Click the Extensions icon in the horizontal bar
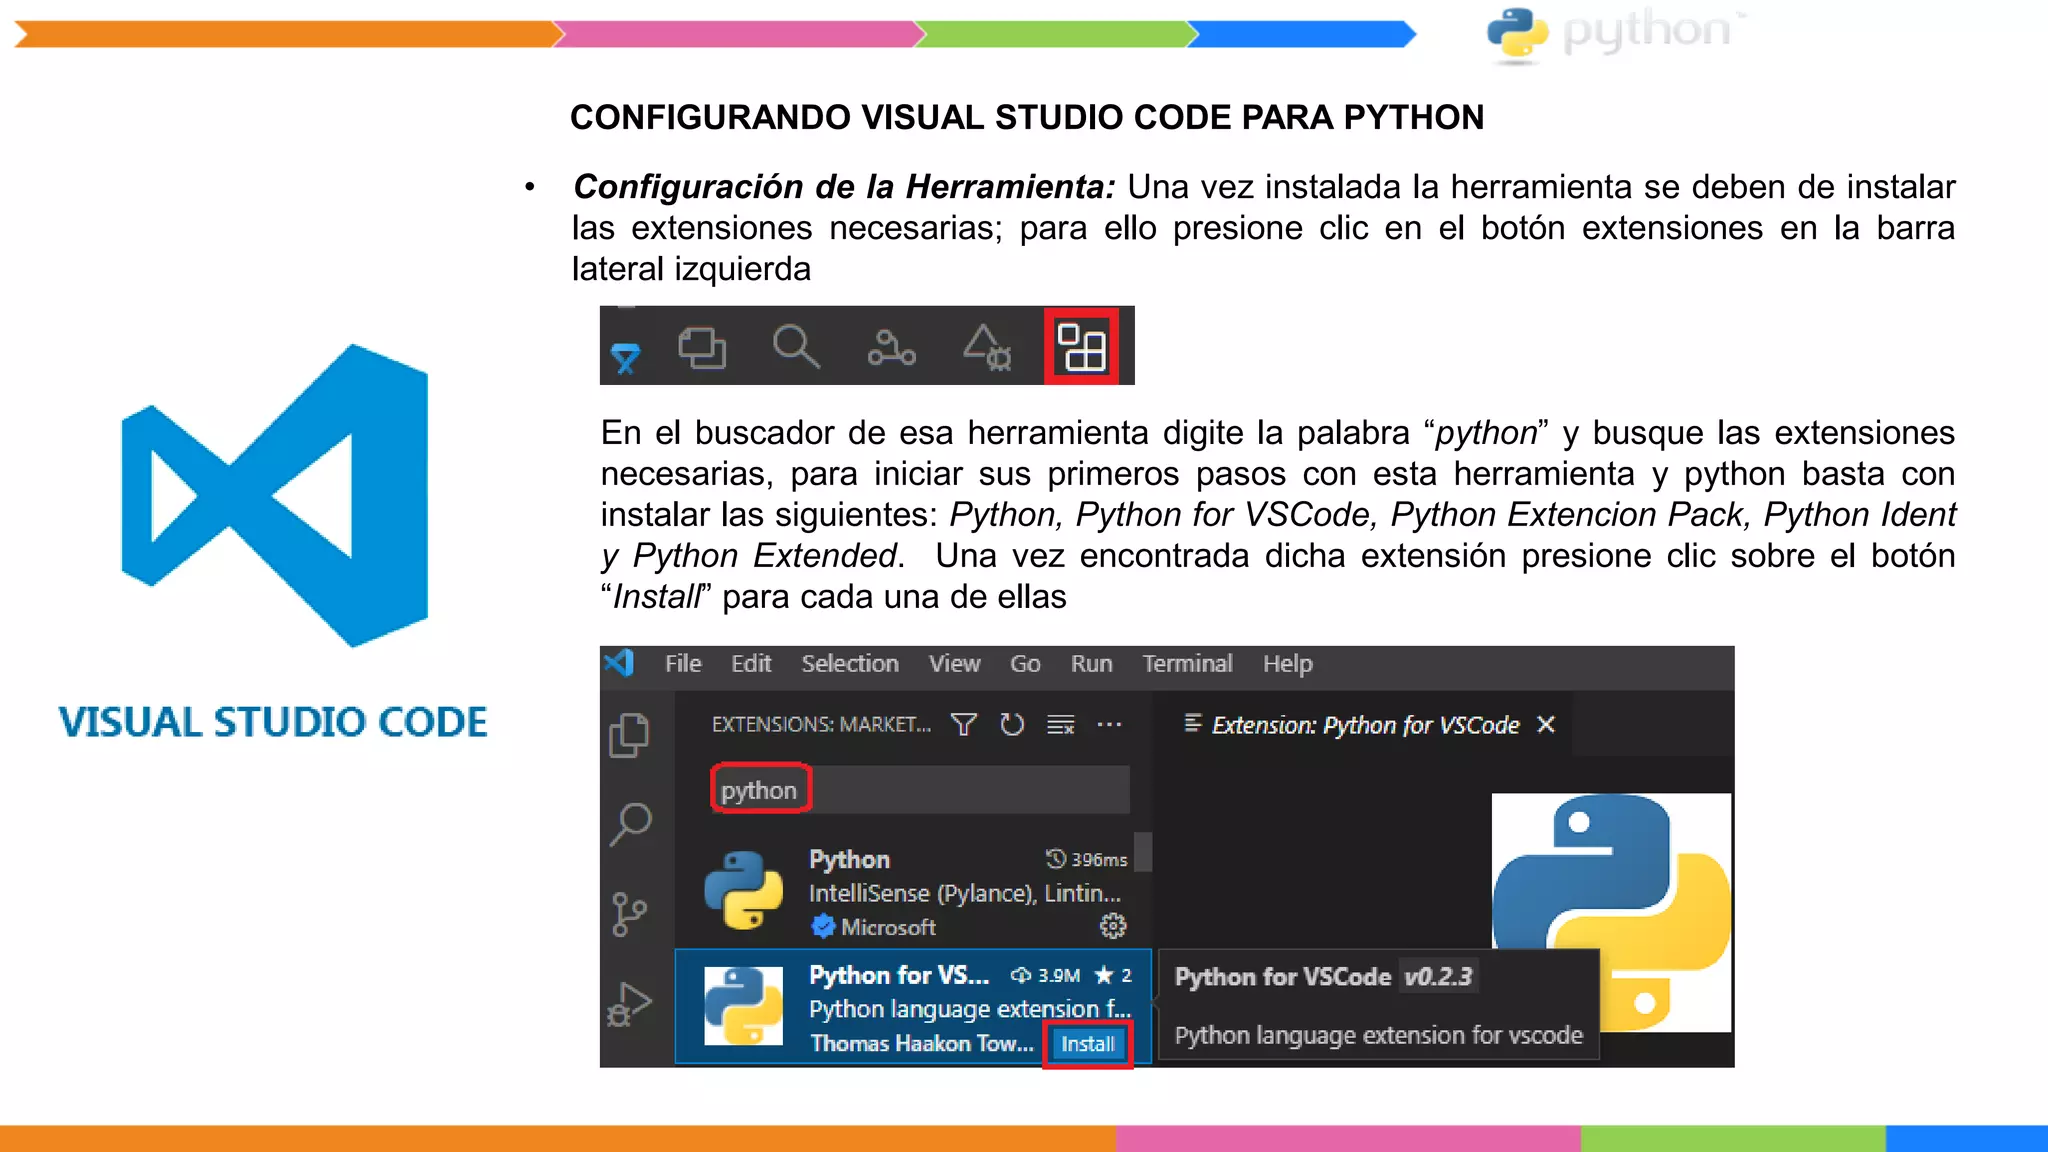The image size is (2048, 1152). click(1081, 347)
